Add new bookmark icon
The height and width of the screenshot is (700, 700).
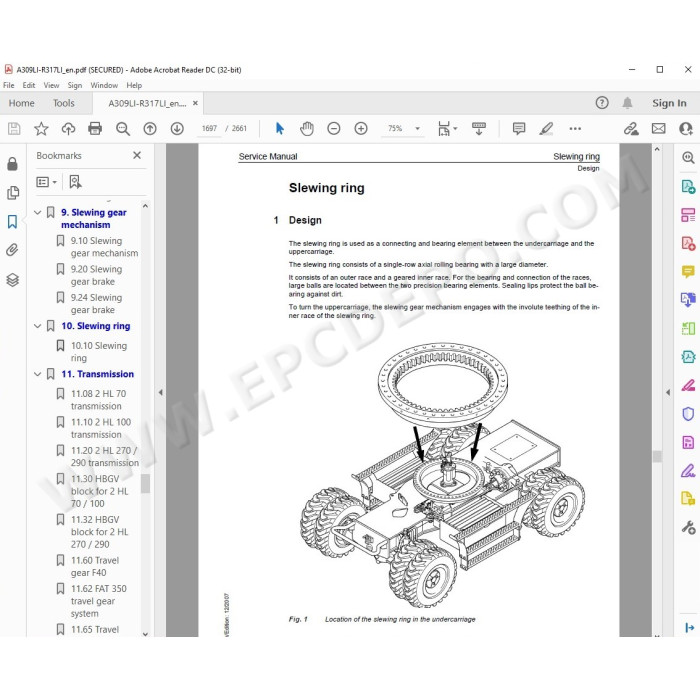tap(75, 182)
